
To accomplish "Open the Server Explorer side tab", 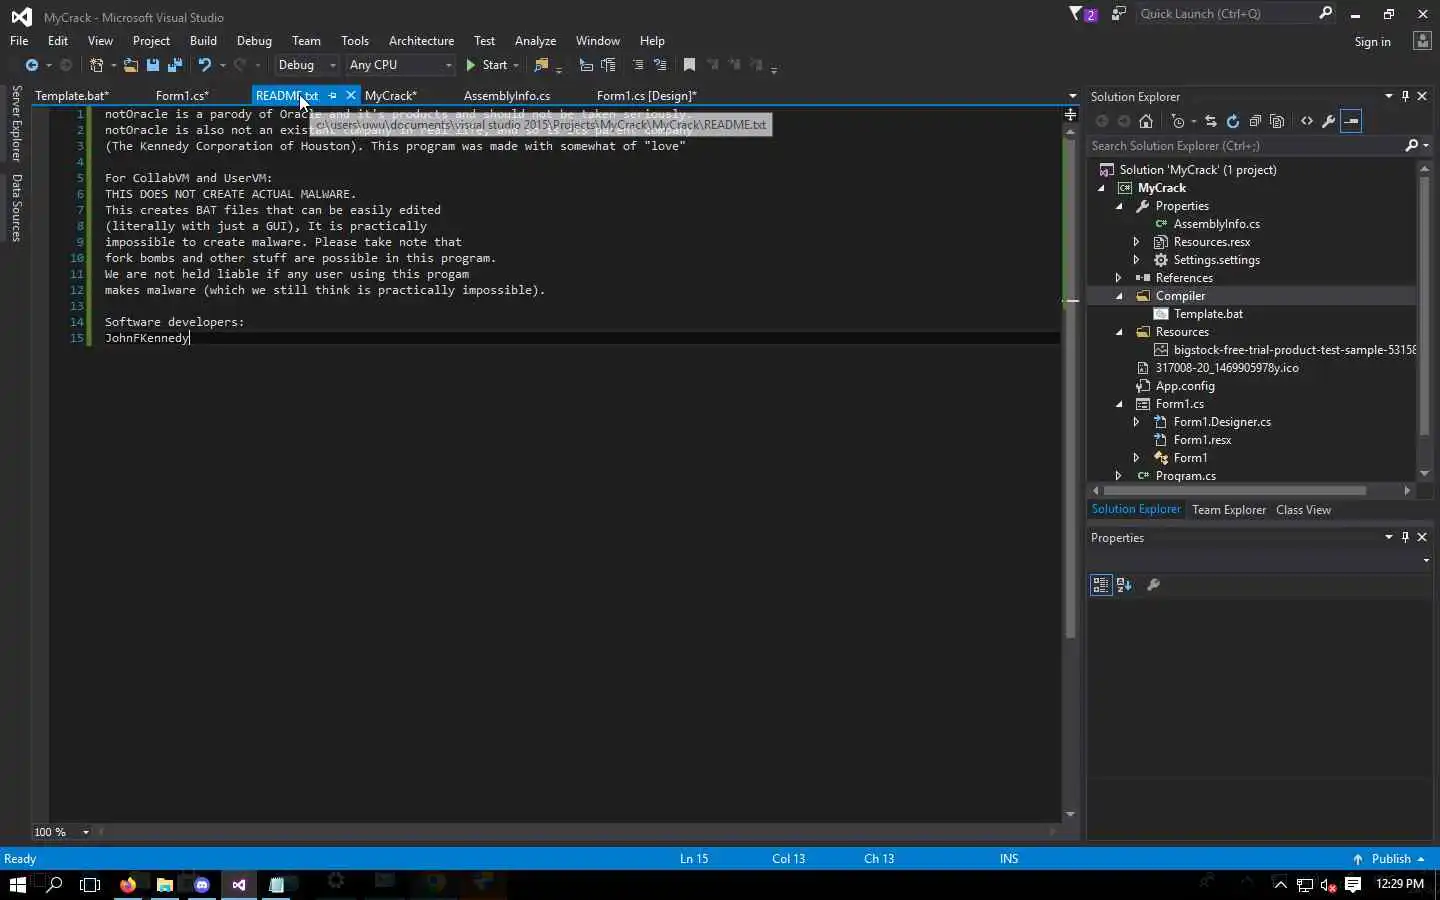I will [16, 123].
